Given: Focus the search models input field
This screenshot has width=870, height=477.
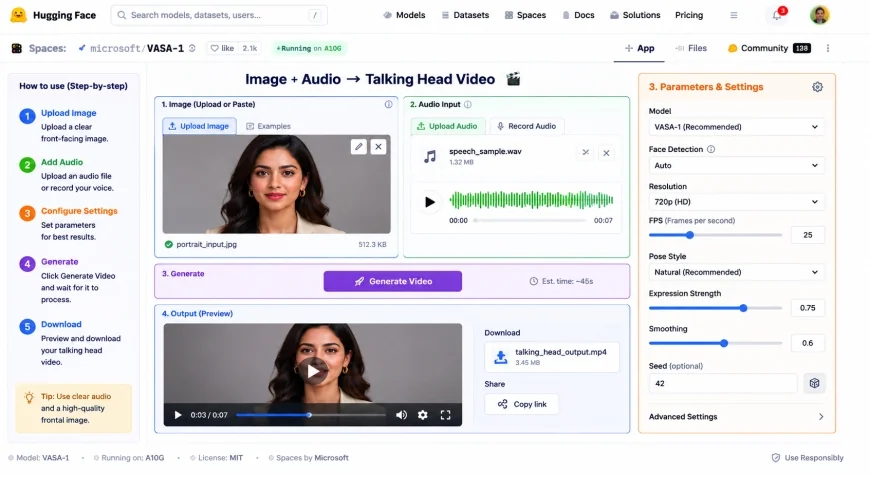Looking at the screenshot, I should [219, 15].
